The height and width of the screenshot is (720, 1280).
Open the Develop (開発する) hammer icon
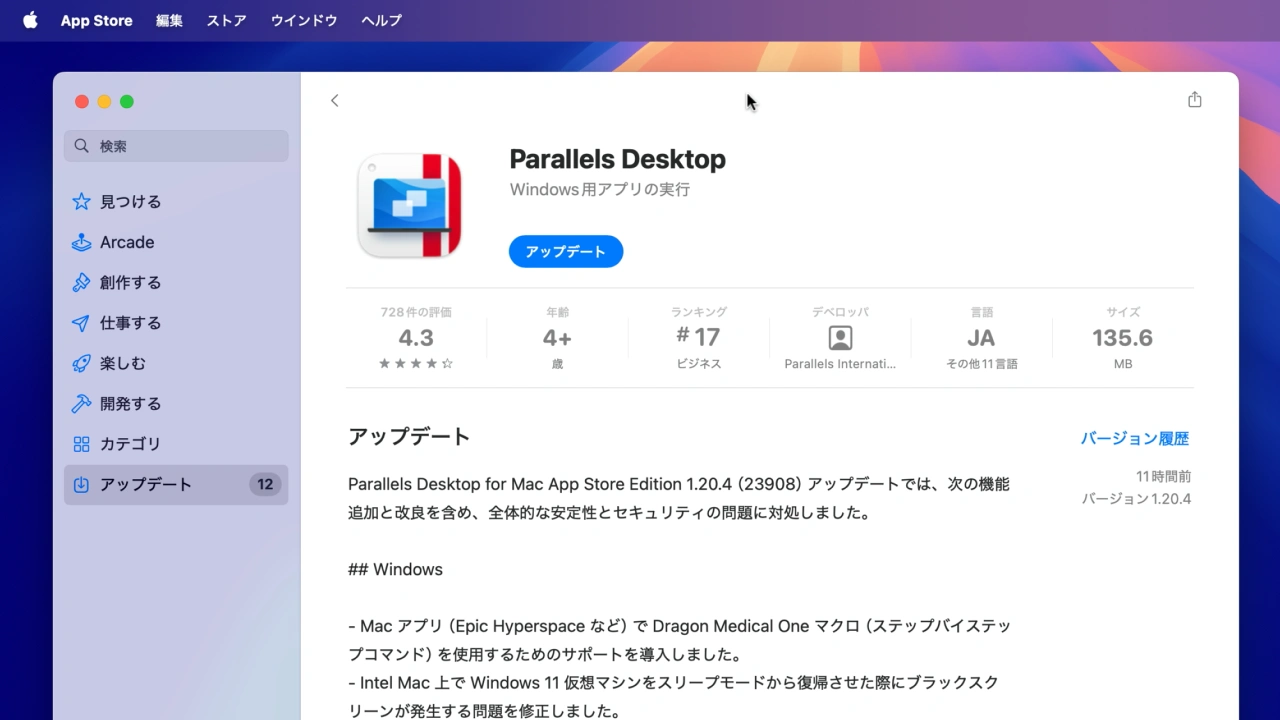82,404
